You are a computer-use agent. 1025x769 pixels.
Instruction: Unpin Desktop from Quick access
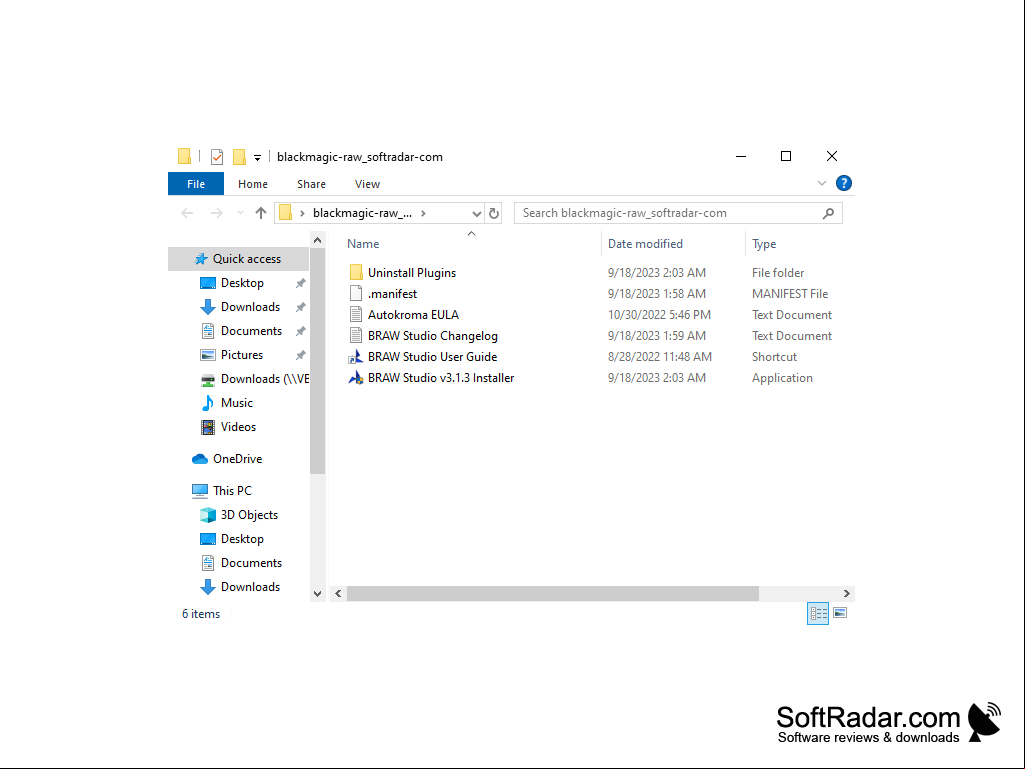pos(301,283)
